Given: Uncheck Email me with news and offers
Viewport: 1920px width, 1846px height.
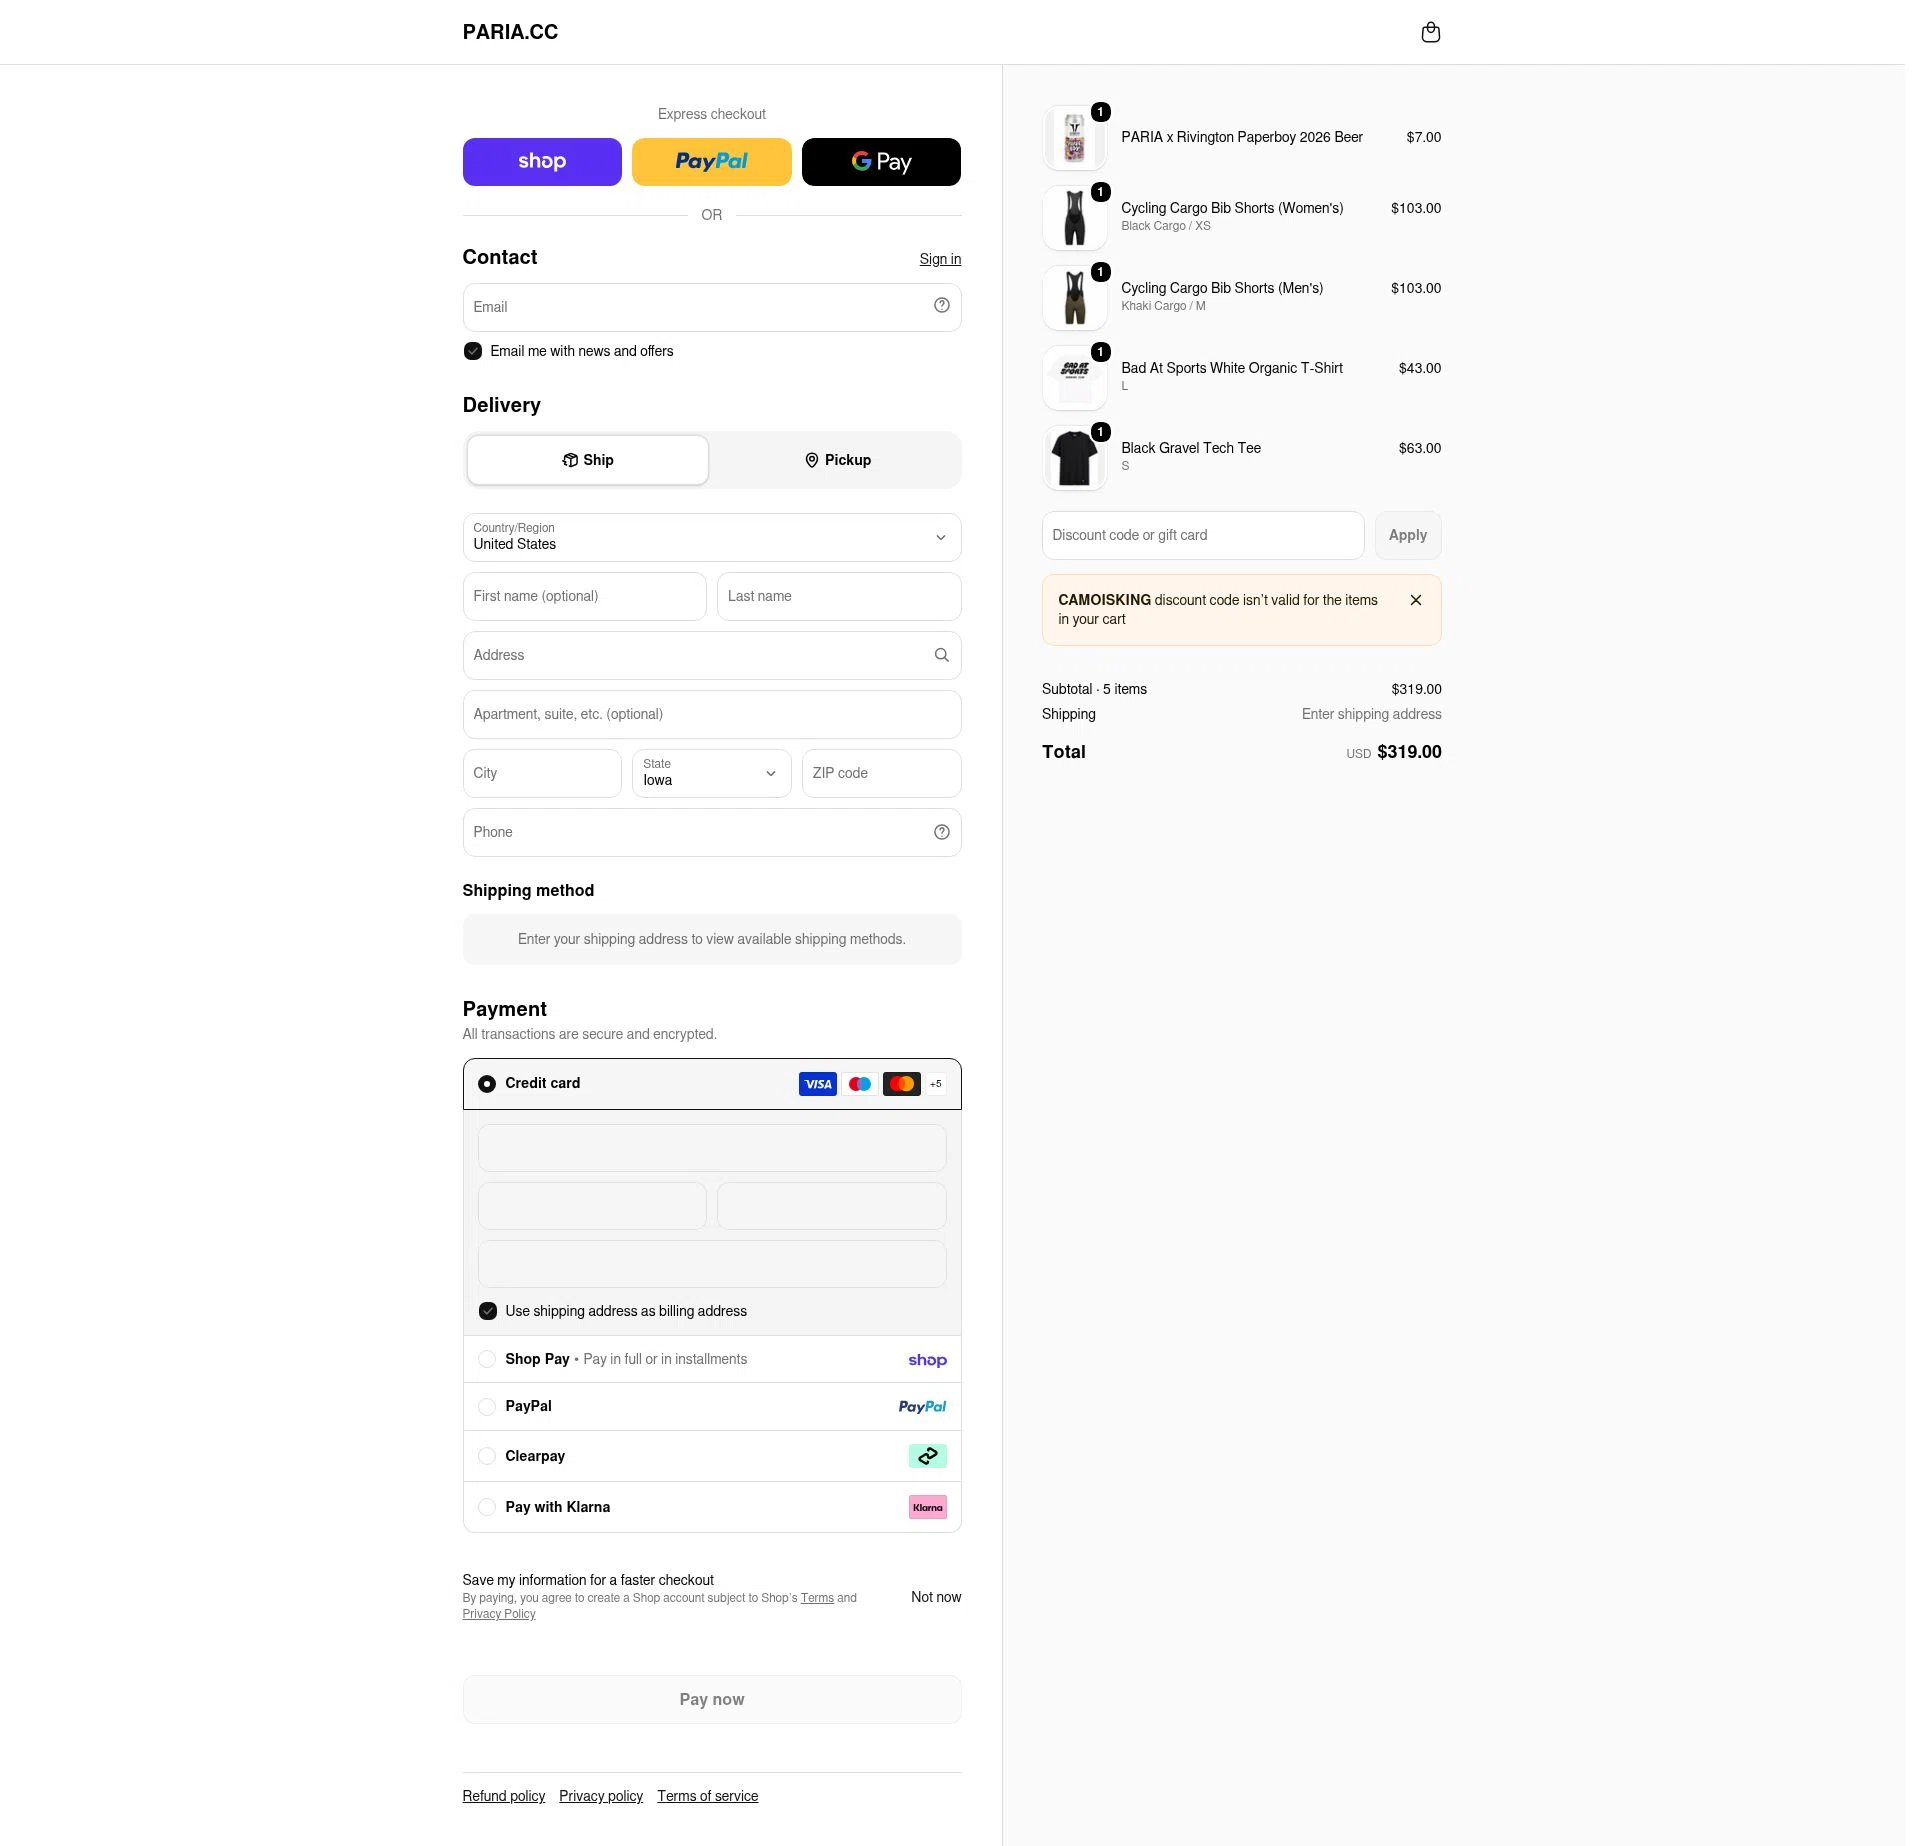Looking at the screenshot, I should (x=473, y=351).
